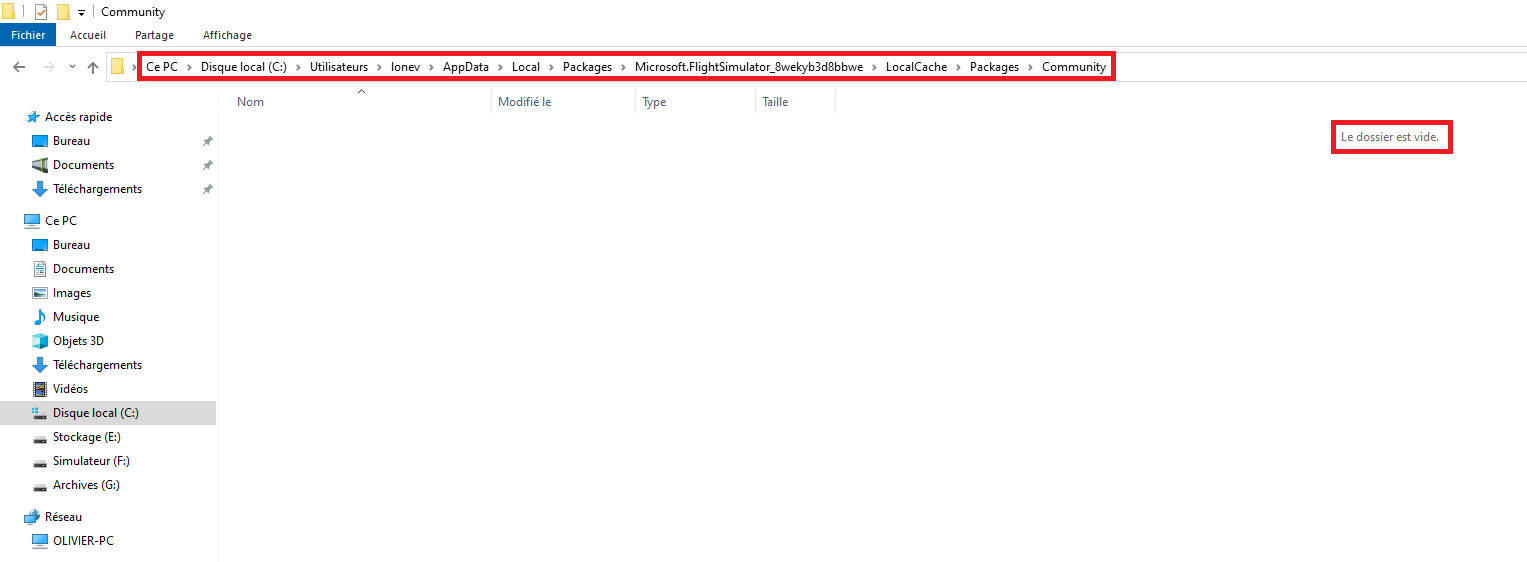1527x562 pixels.
Task: Jump to Disque local (C:) breadcrumb
Action: click(244, 67)
